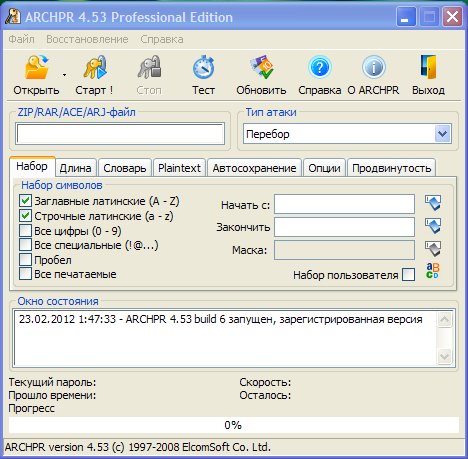Click the icon beside Начать с field
The image size is (468, 459).
433,203
